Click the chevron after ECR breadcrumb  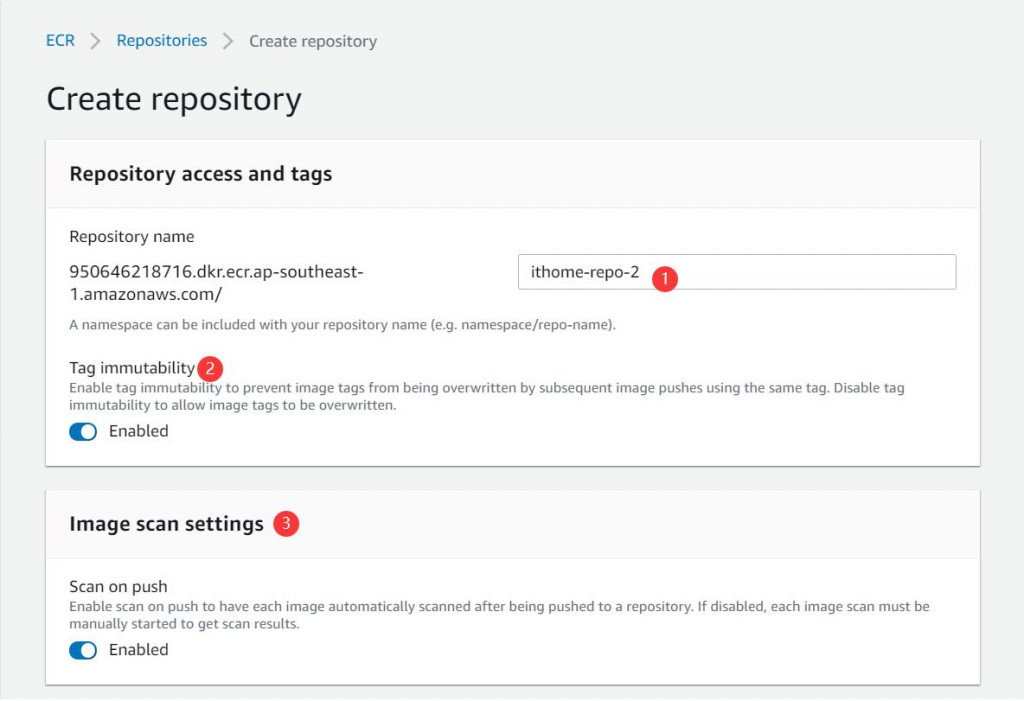(x=96, y=41)
